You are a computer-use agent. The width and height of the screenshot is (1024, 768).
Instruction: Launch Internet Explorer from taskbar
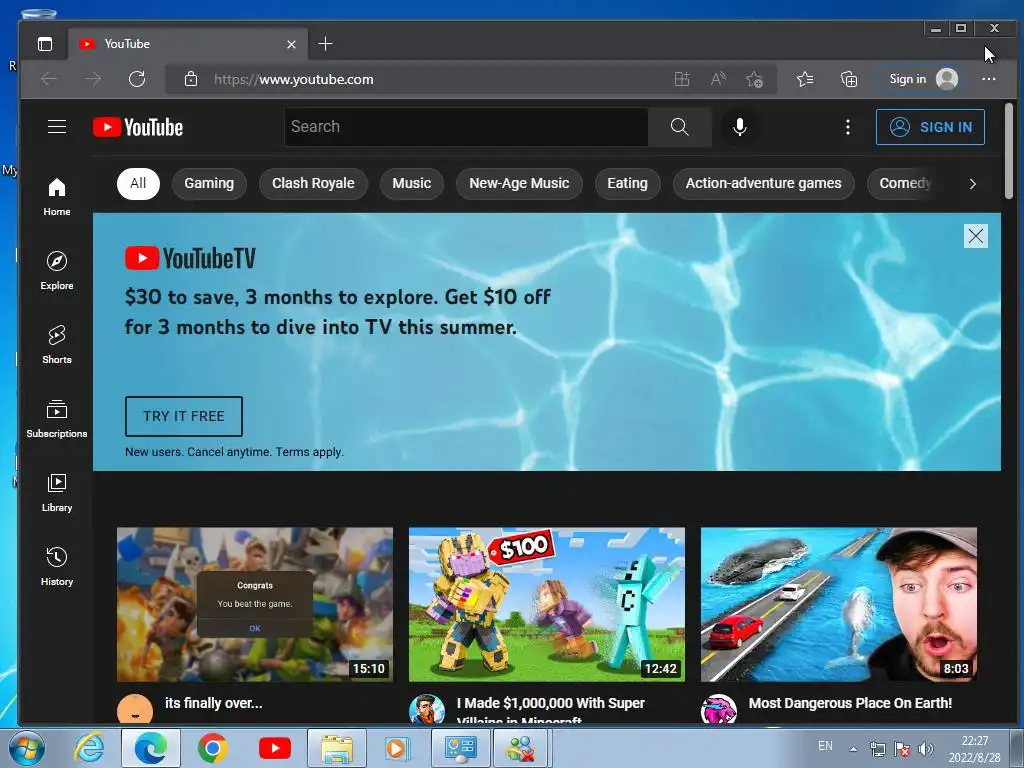click(89, 748)
